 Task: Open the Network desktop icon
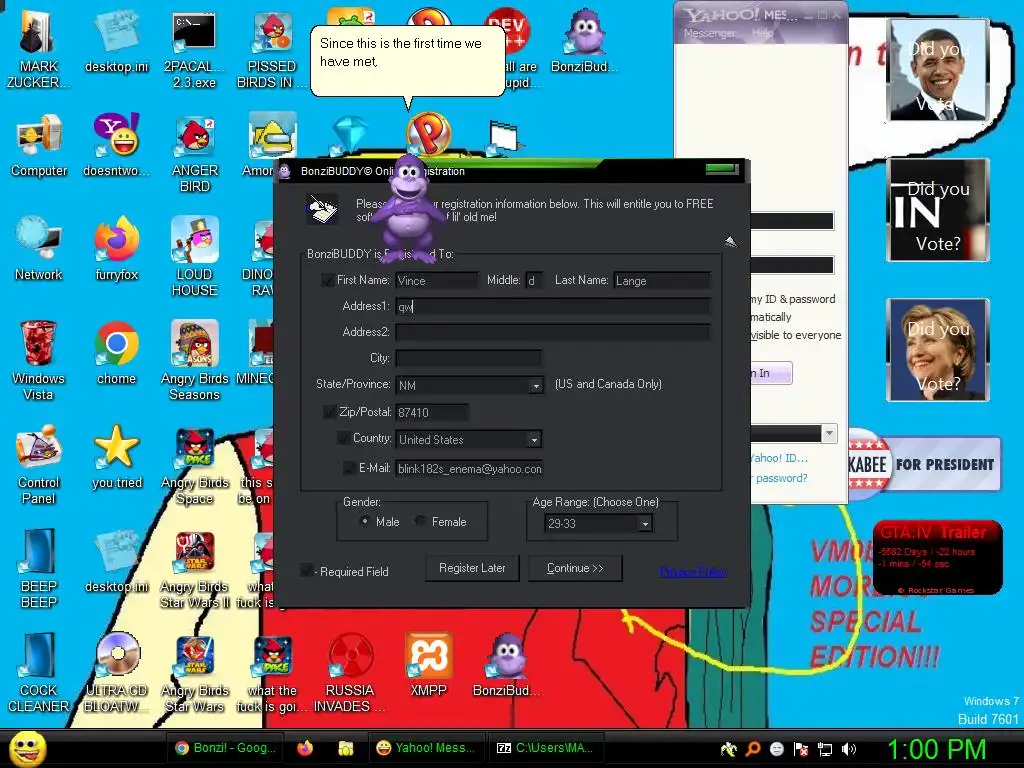click(x=39, y=249)
